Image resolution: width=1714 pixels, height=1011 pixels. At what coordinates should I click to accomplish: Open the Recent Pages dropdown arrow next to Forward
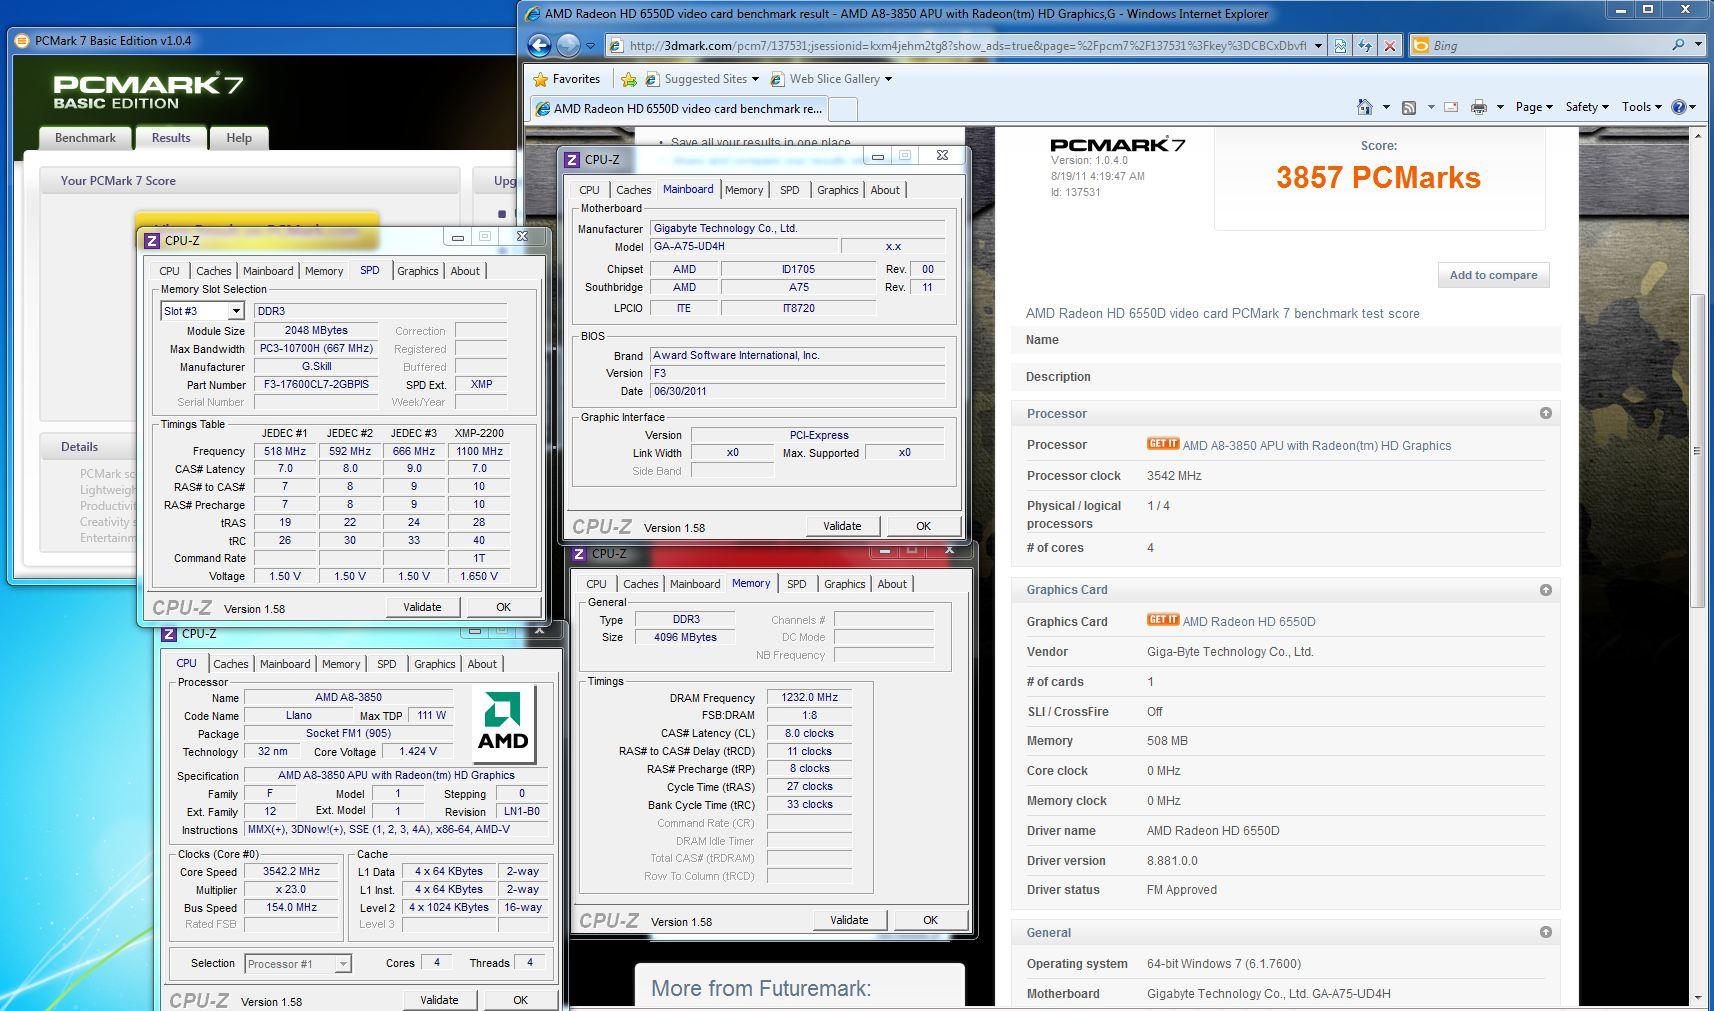tap(590, 46)
